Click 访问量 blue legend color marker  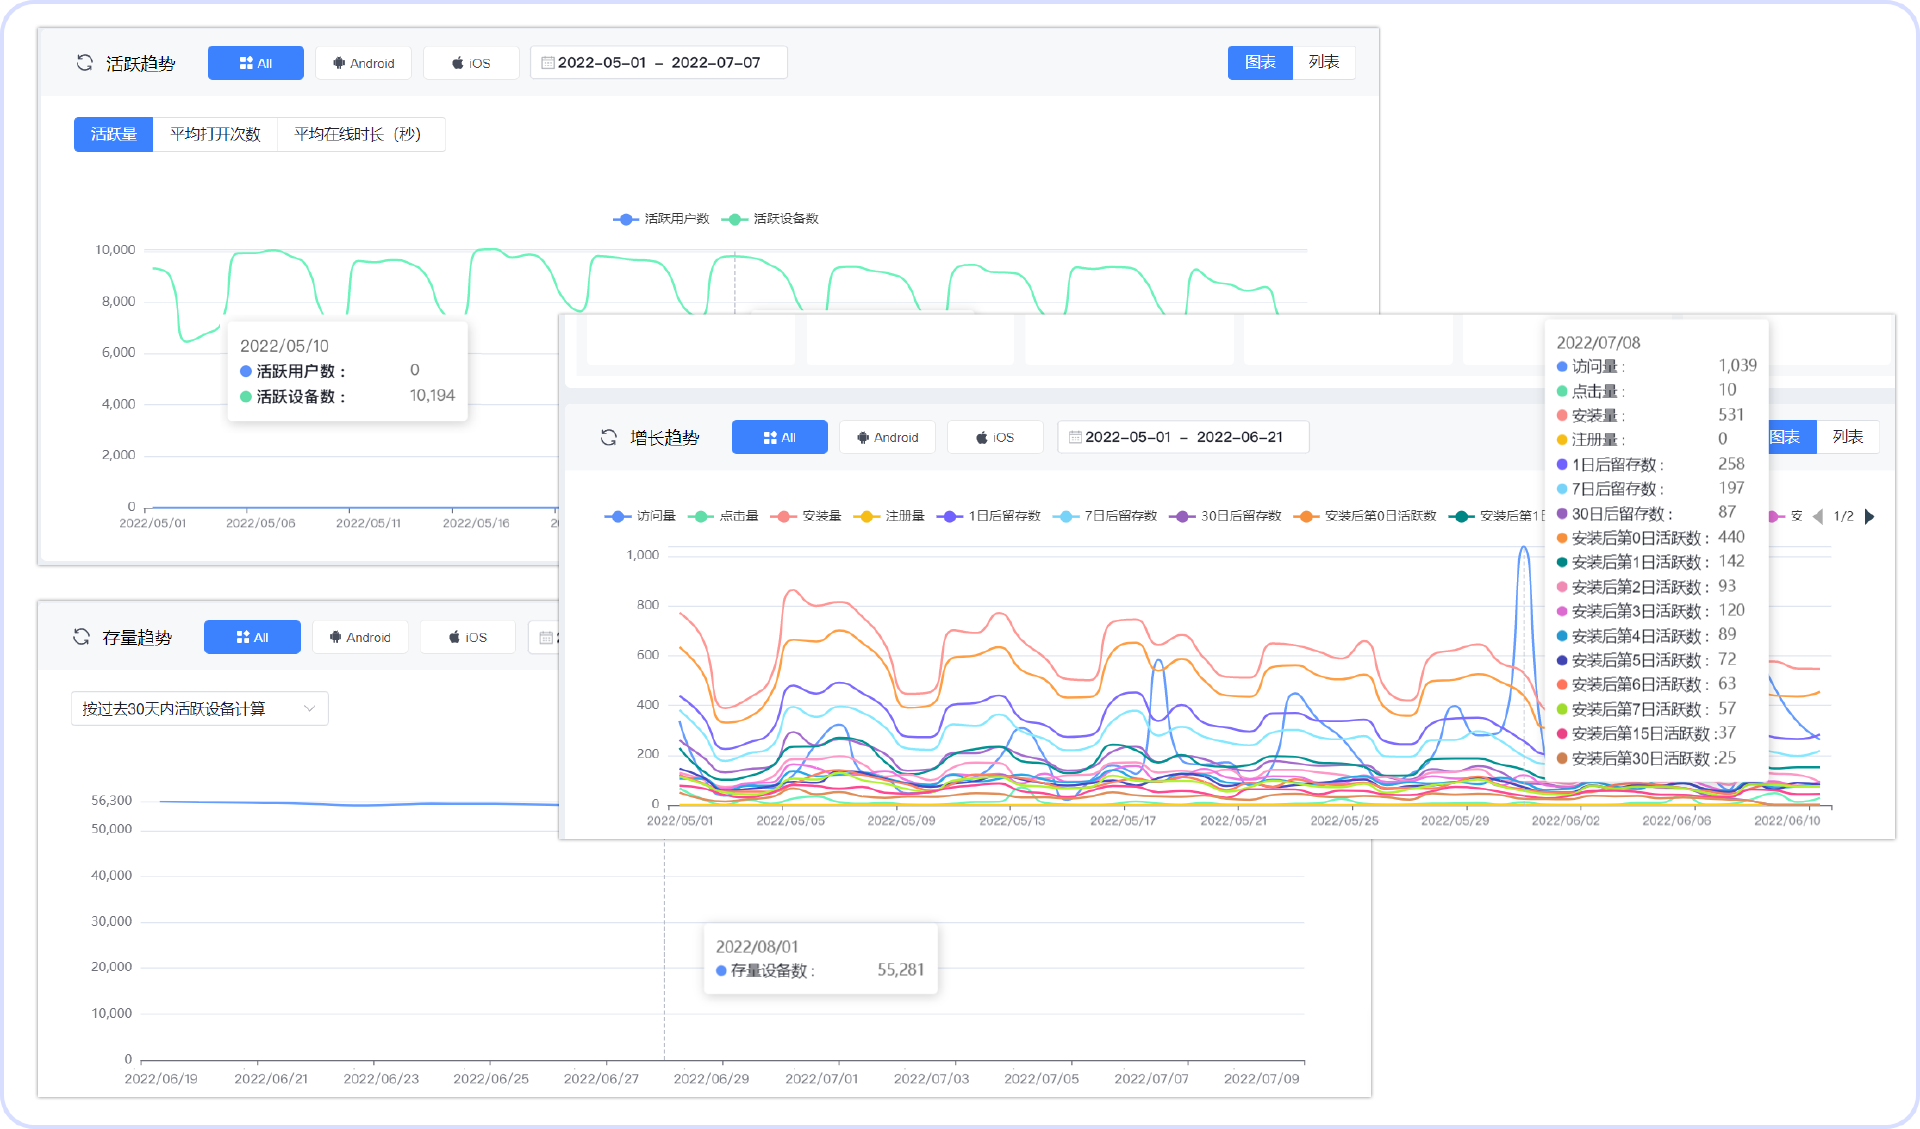617,516
